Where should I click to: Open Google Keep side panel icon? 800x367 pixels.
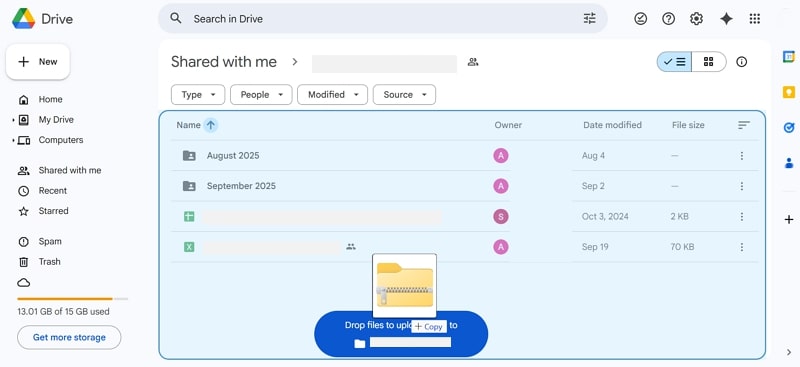tap(789, 92)
